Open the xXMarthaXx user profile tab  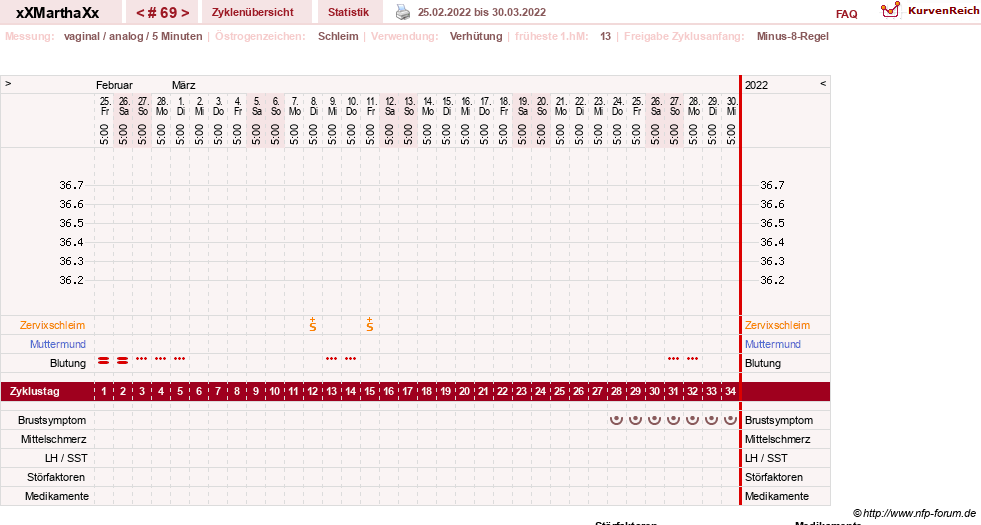click(58, 13)
